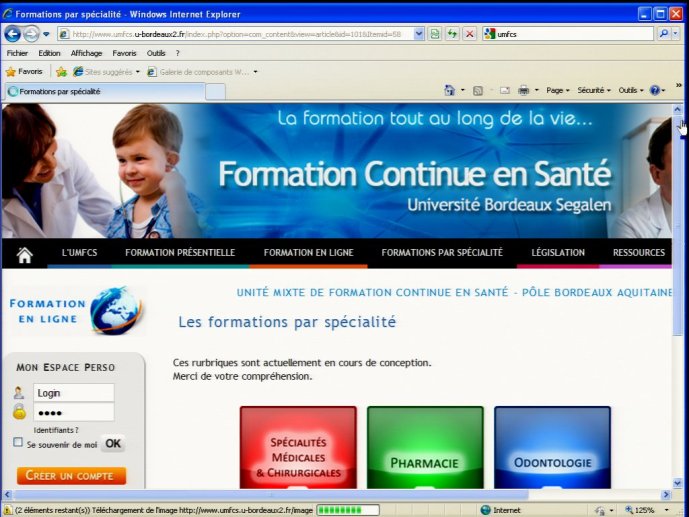
Task: Click the green Refresh icon
Action: pos(452,34)
